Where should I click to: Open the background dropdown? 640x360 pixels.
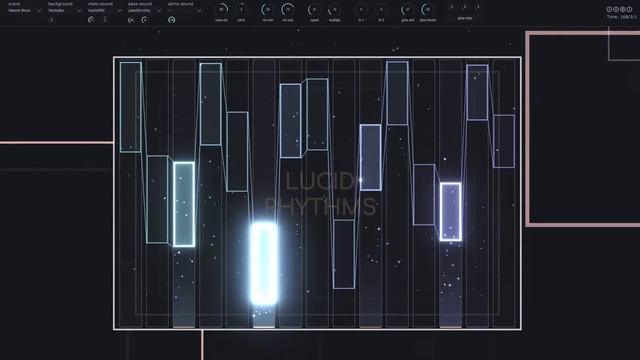click(64, 11)
